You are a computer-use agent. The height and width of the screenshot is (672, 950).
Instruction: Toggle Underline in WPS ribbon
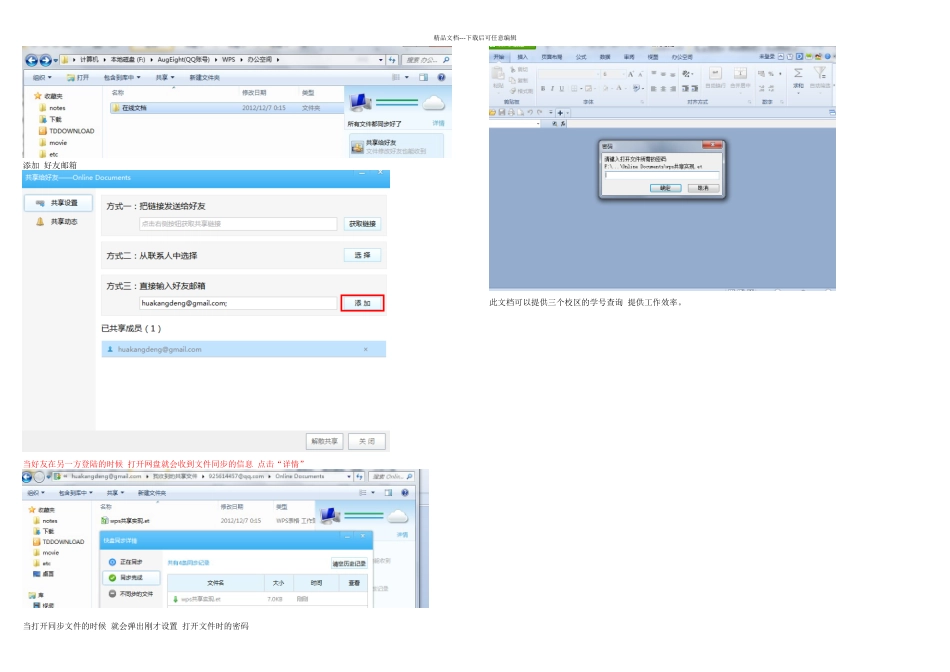(x=562, y=88)
